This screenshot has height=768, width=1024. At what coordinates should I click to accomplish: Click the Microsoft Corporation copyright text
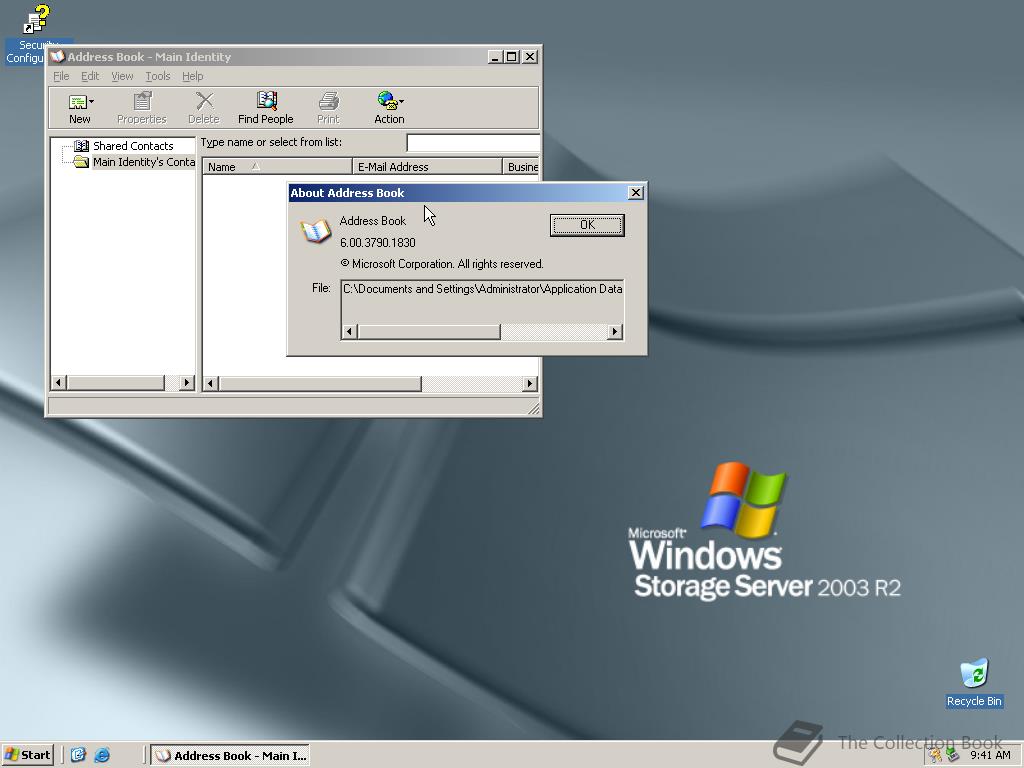coord(442,264)
